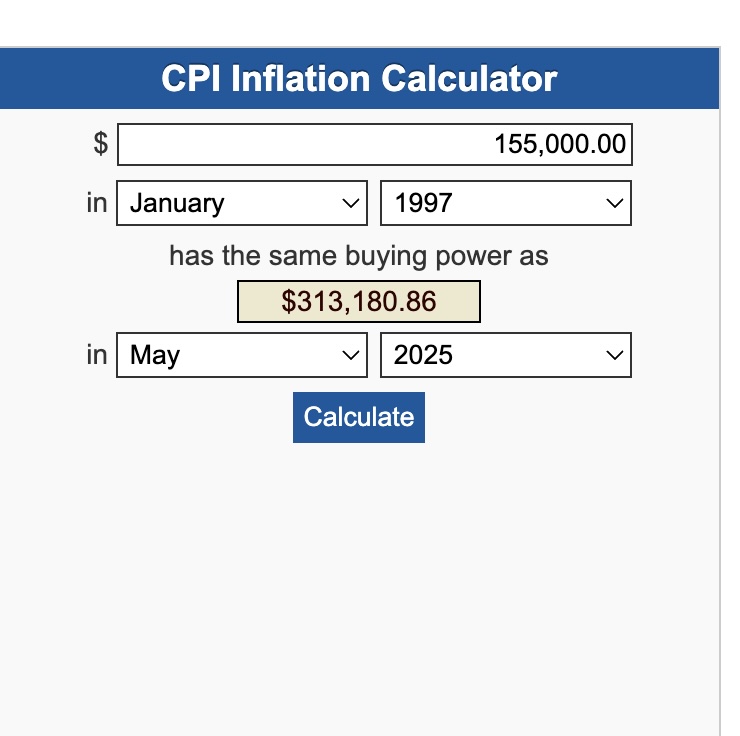Click the $313,180.86 result box
This screenshot has width=740, height=736.
(x=358, y=302)
